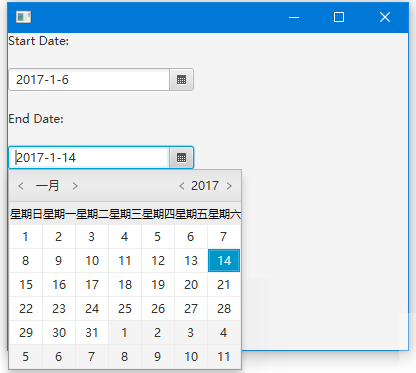This screenshot has height=373, width=416.
Task: Click the application icon in title bar
Action: tap(23, 17)
